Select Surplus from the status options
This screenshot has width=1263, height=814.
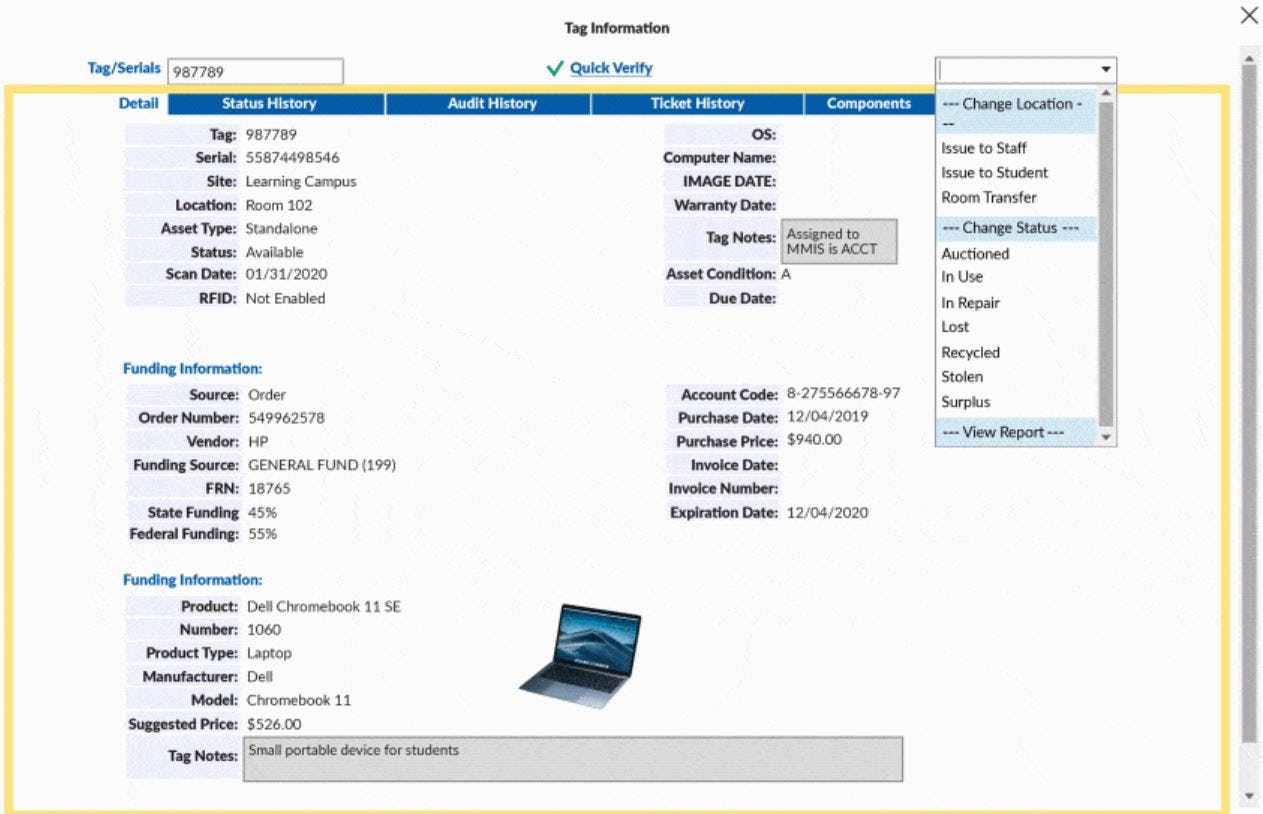[970, 401]
